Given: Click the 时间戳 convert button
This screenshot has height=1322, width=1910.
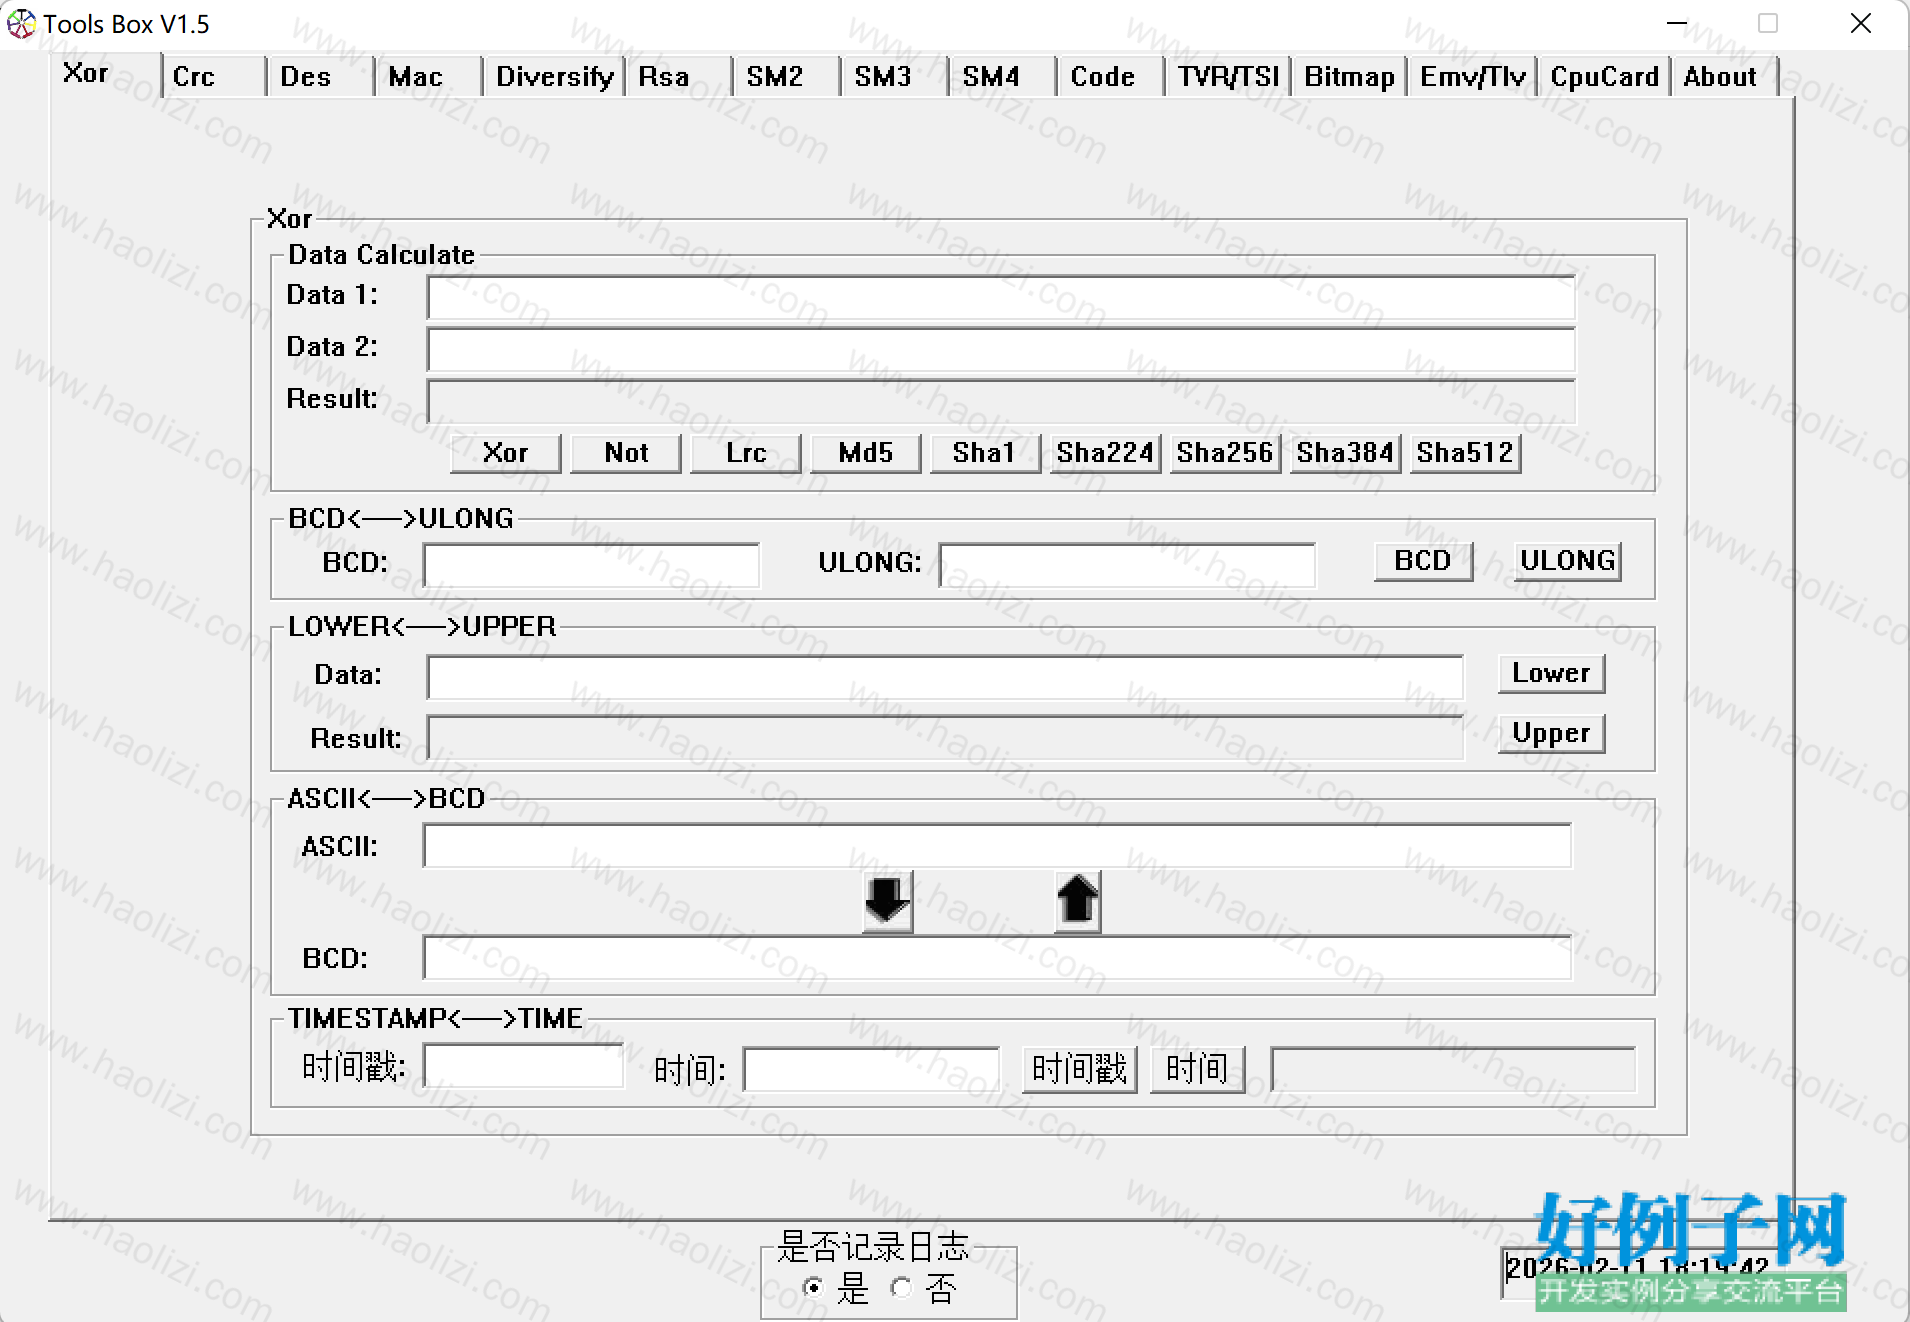Looking at the screenshot, I should click(x=1080, y=1069).
